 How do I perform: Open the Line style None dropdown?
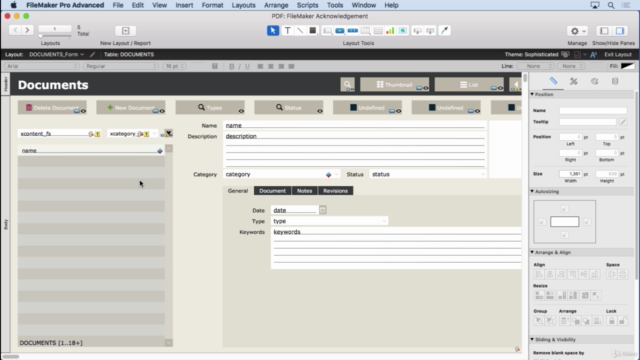(x=536, y=66)
